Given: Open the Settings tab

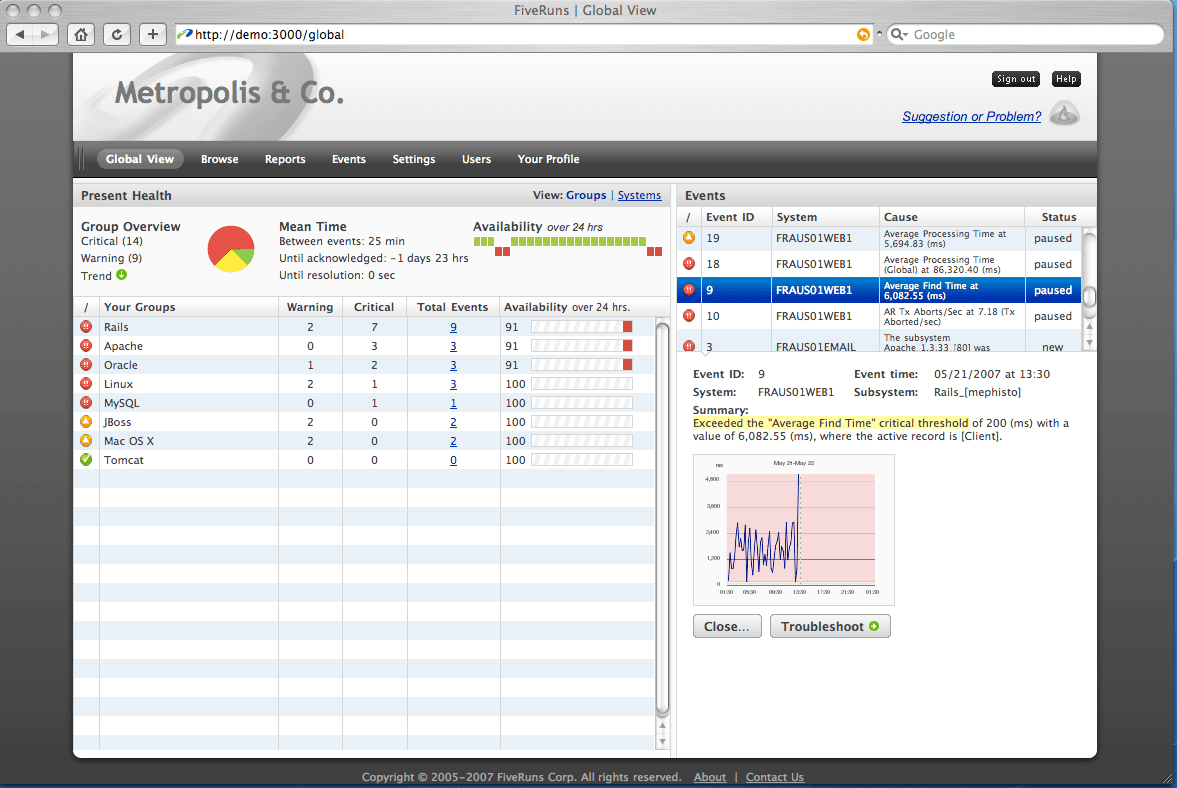Looking at the screenshot, I should (x=414, y=159).
